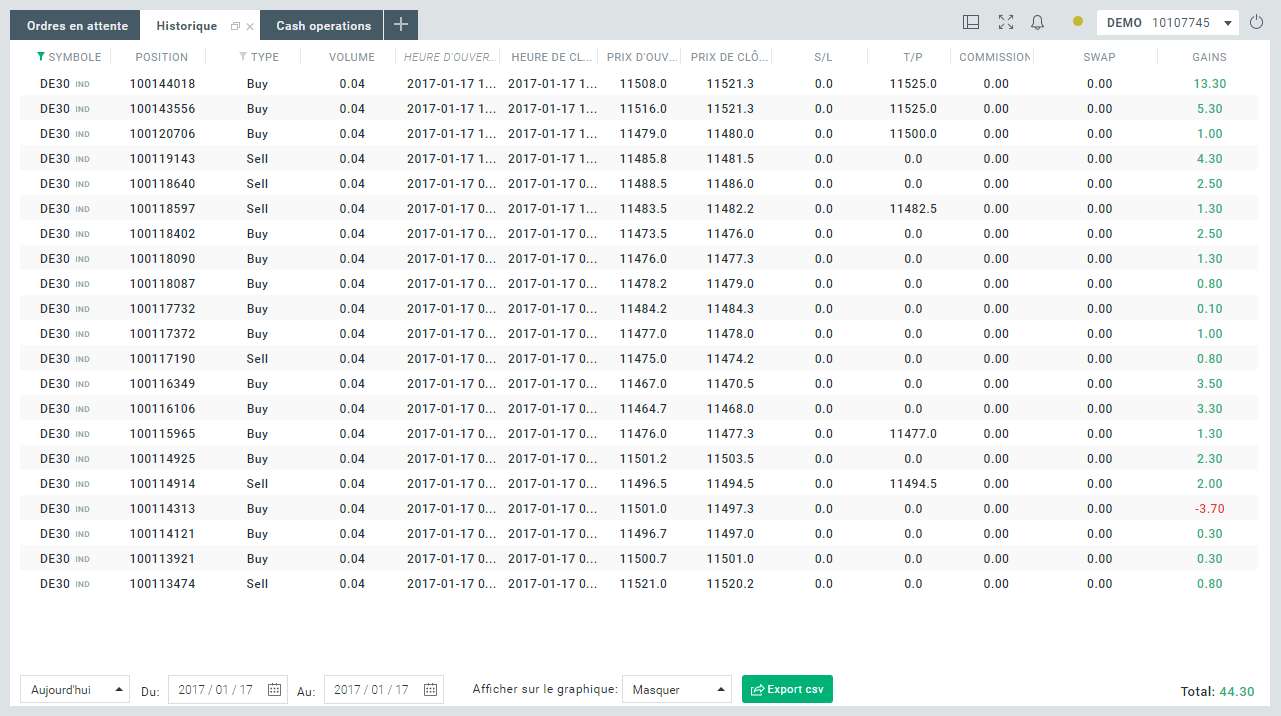1281x716 pixels.
Task: Click closing price 11503.5
Action: (730, 459)
